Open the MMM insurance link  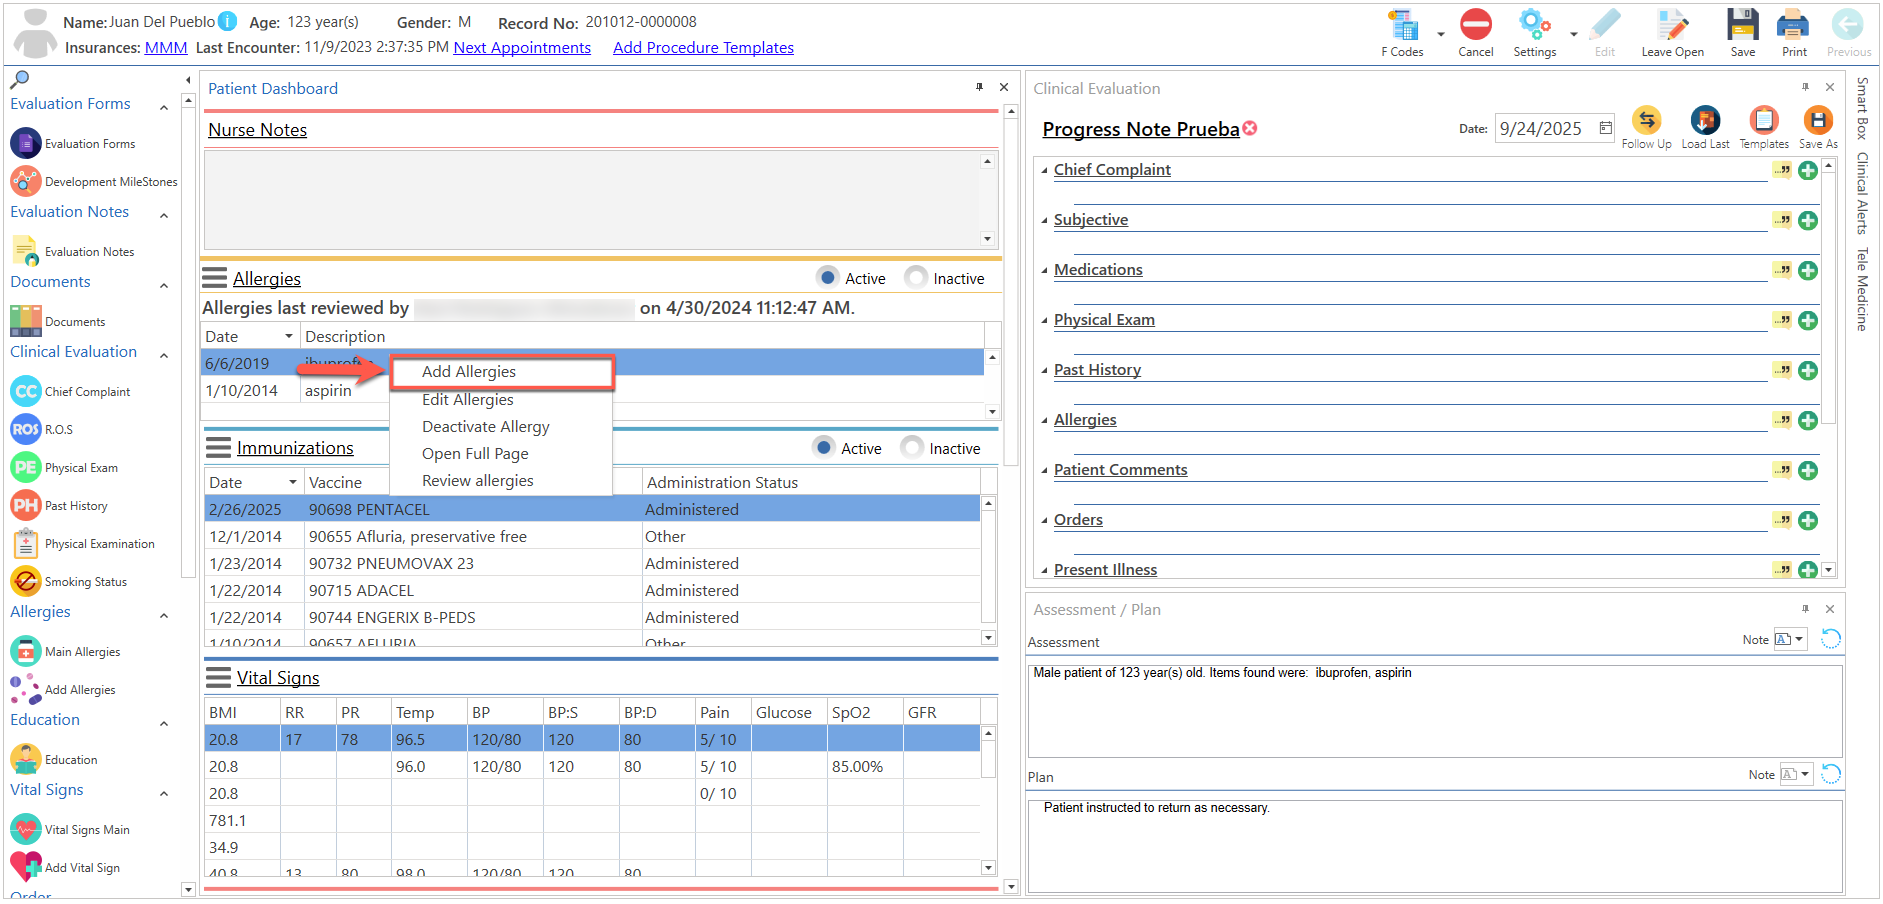166,47
